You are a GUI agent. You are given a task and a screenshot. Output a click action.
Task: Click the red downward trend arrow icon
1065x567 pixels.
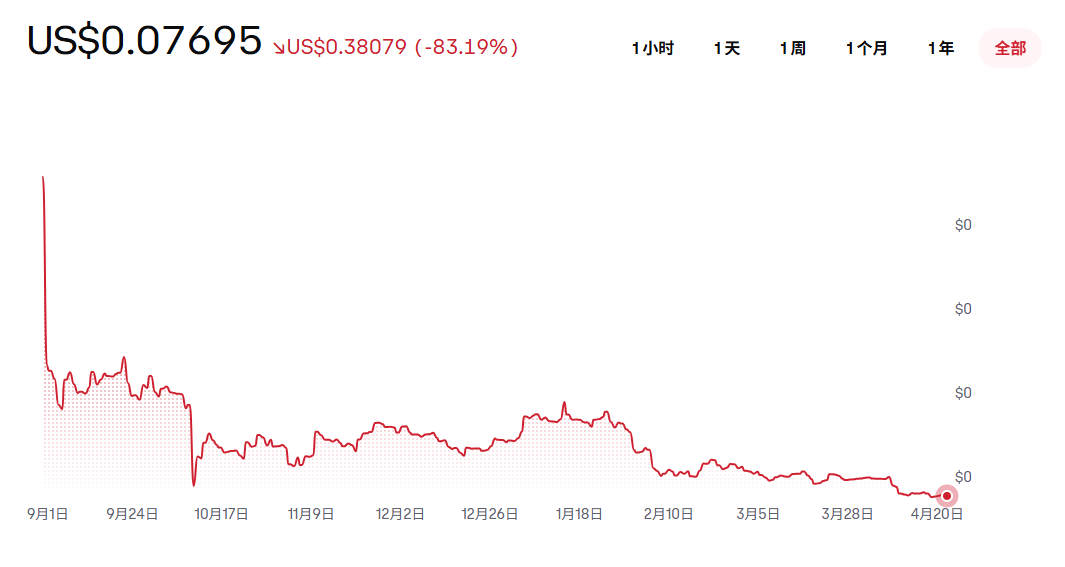click(279, 47)
